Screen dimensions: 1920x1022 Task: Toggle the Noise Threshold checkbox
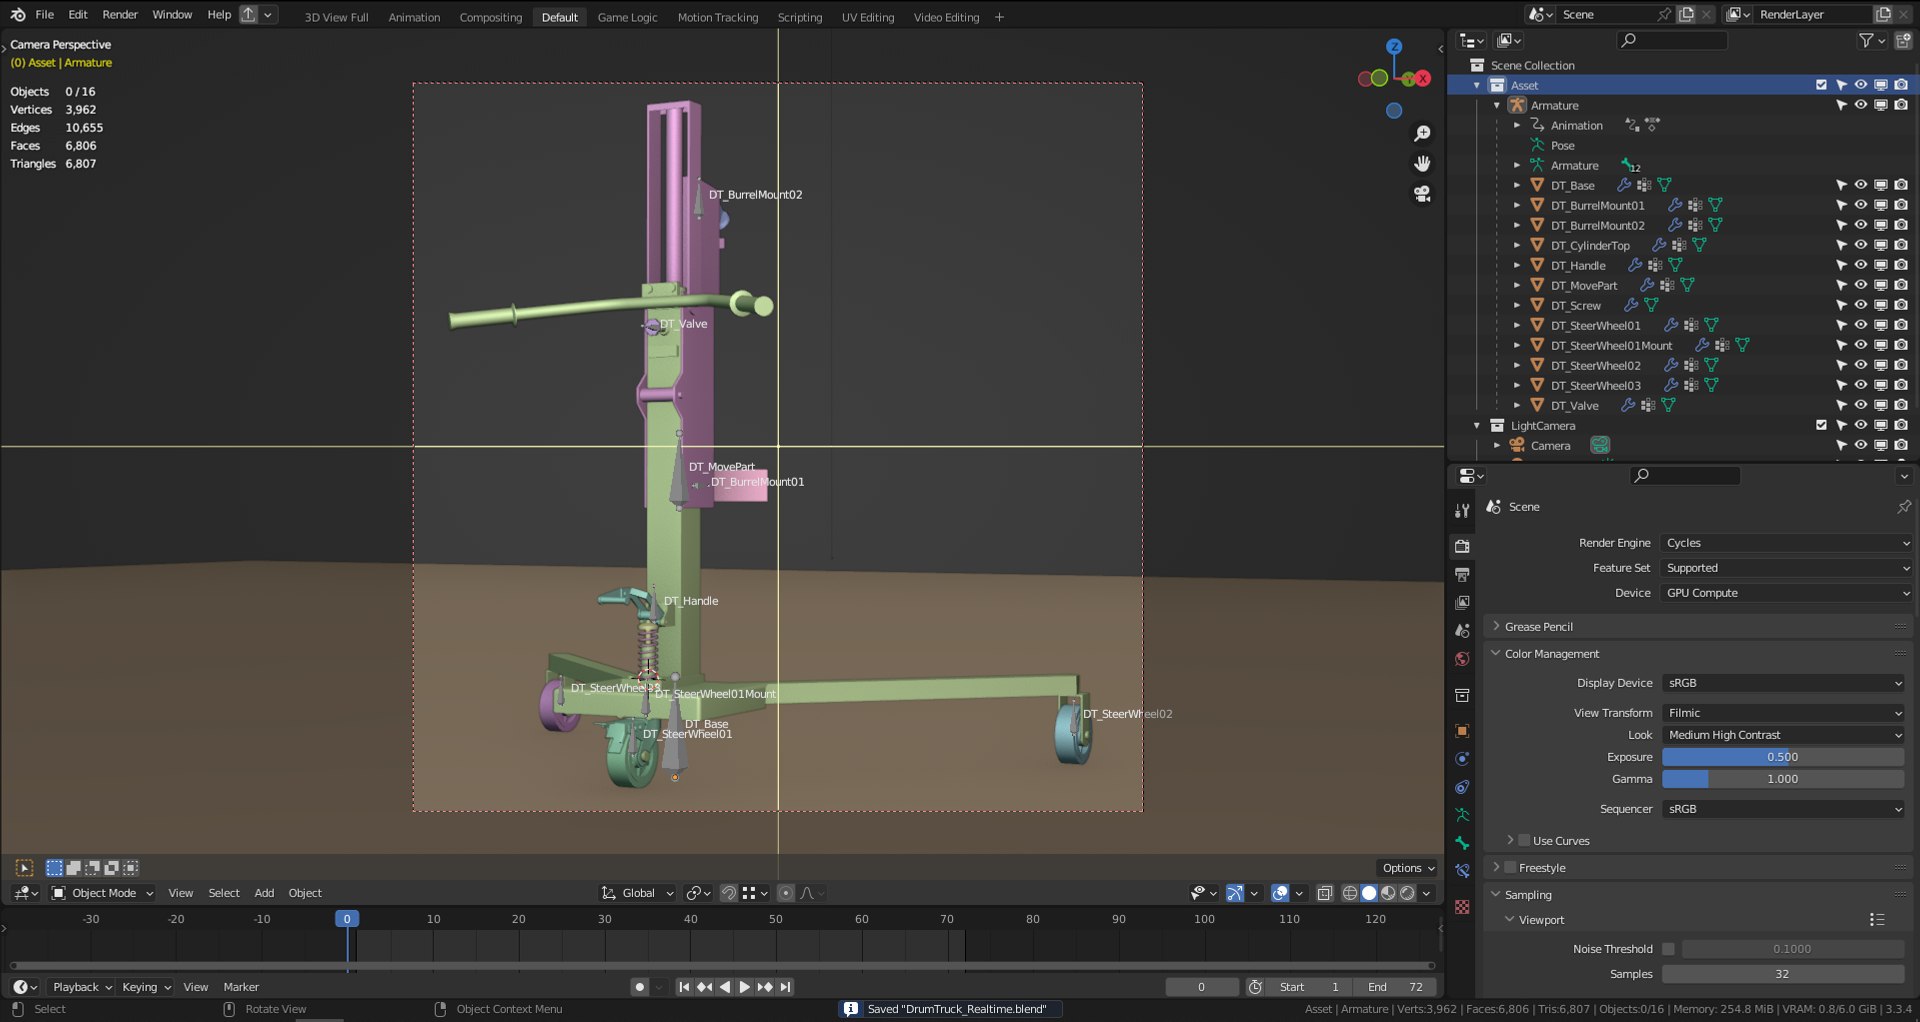point(1668,949)
